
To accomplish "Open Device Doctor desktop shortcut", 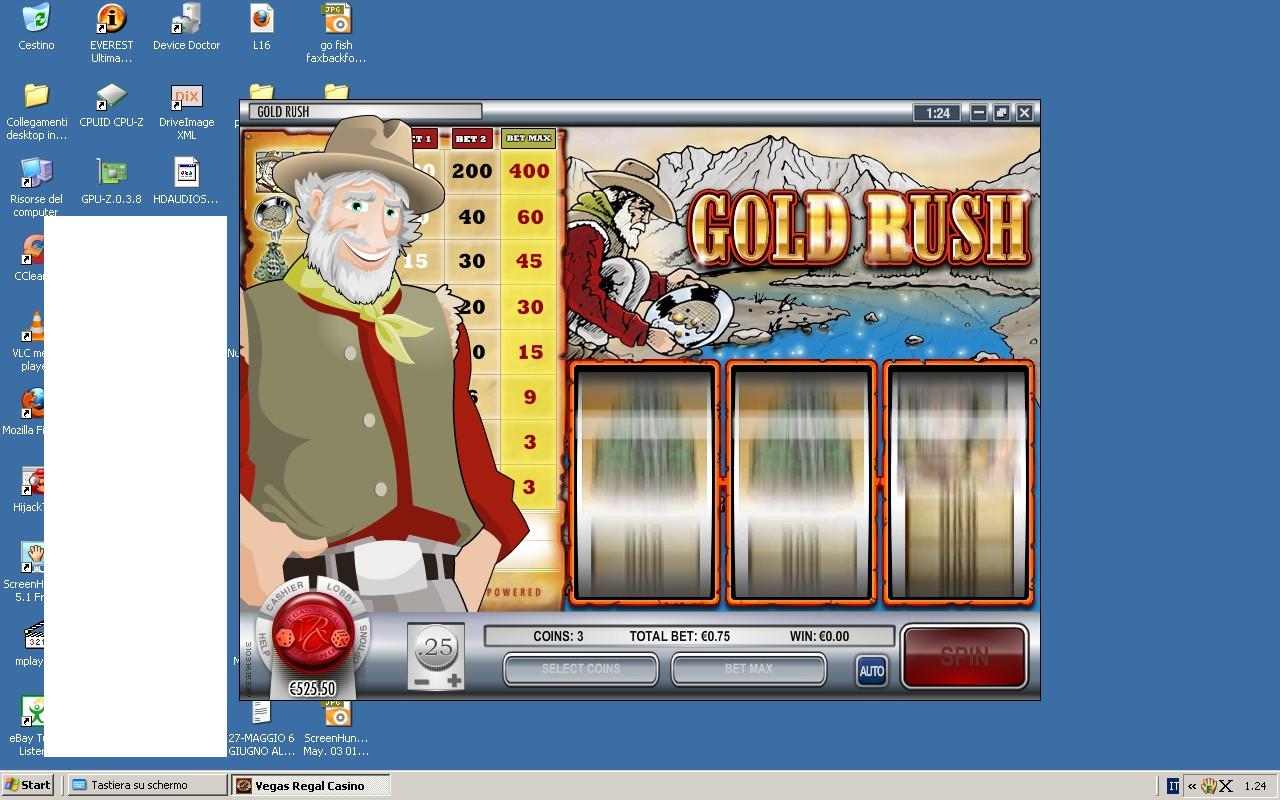I will [186, 27].
